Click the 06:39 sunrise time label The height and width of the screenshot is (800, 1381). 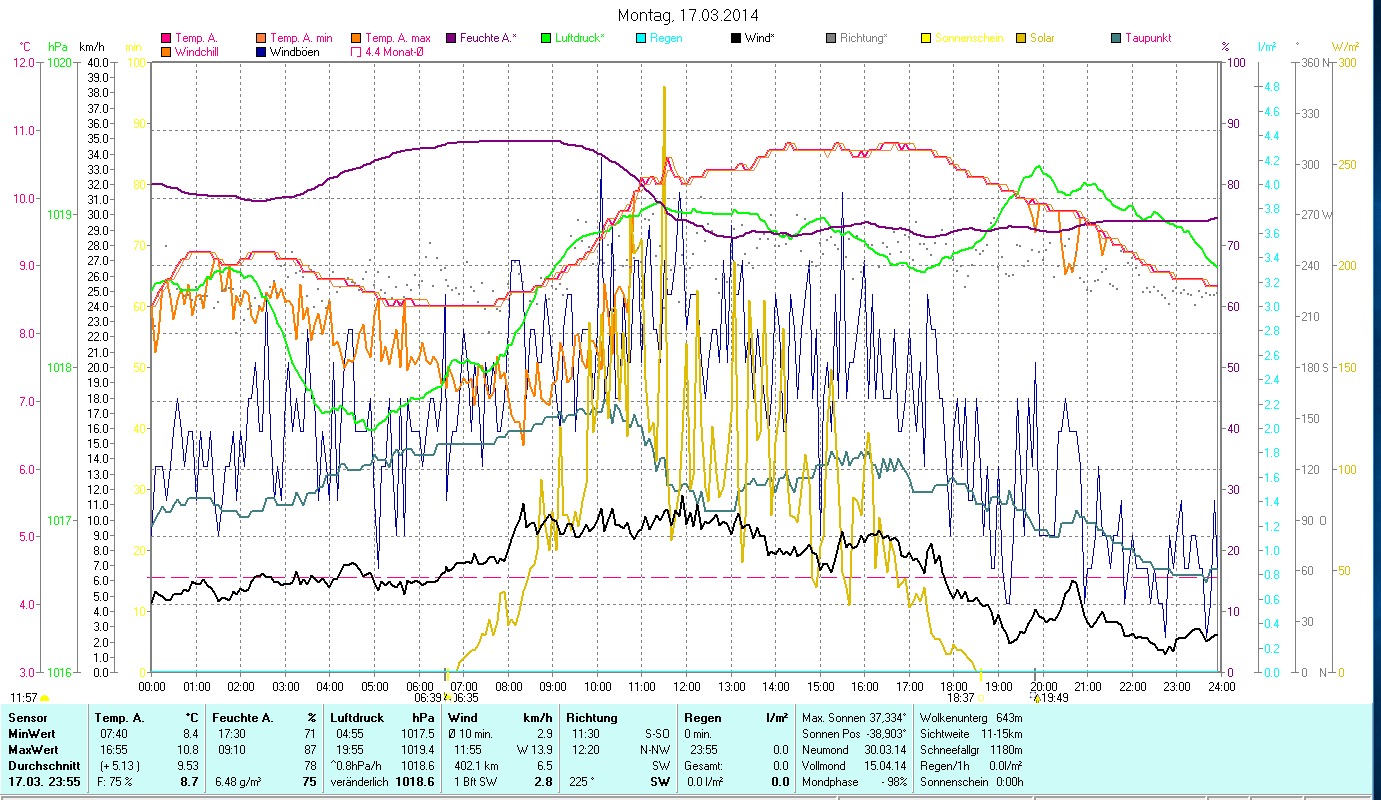point(428,698)
